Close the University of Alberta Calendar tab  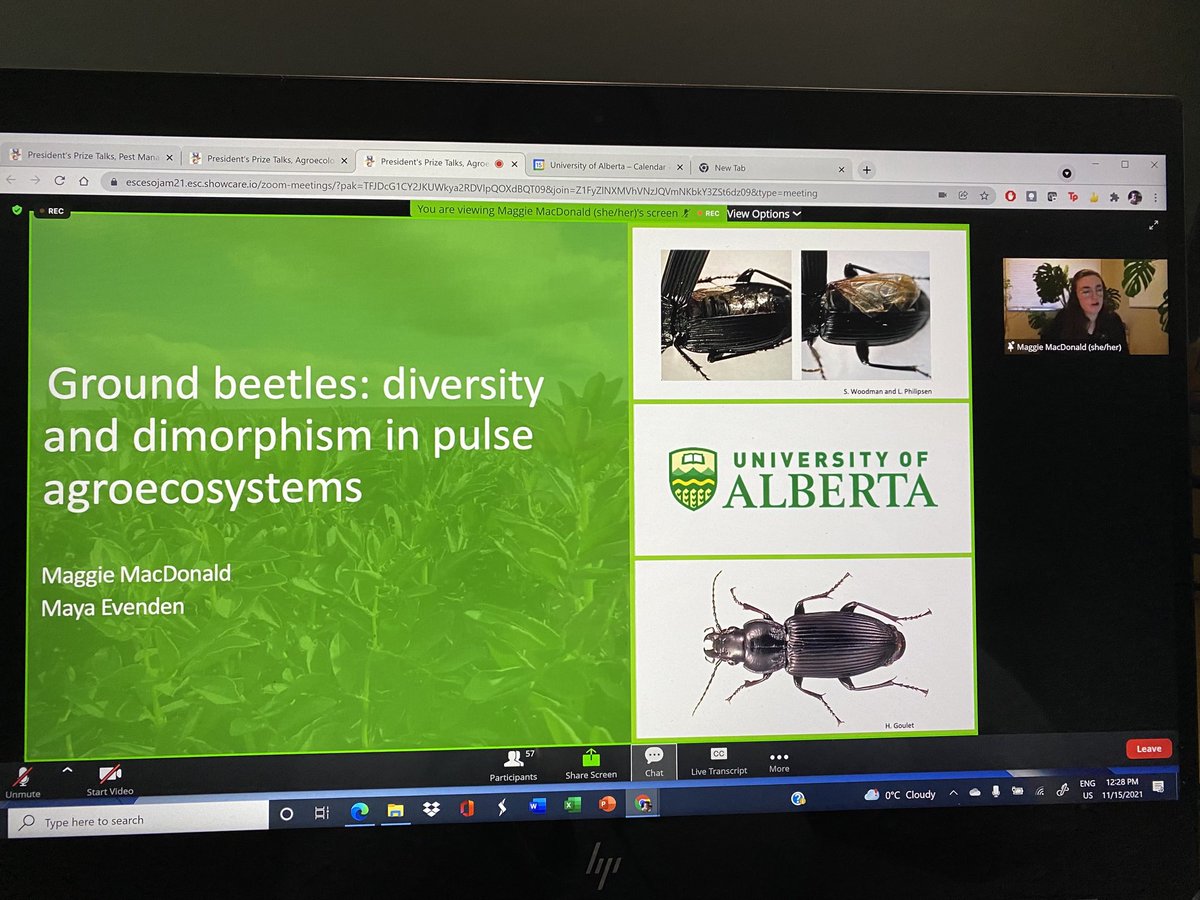click(x=678, y=166)
